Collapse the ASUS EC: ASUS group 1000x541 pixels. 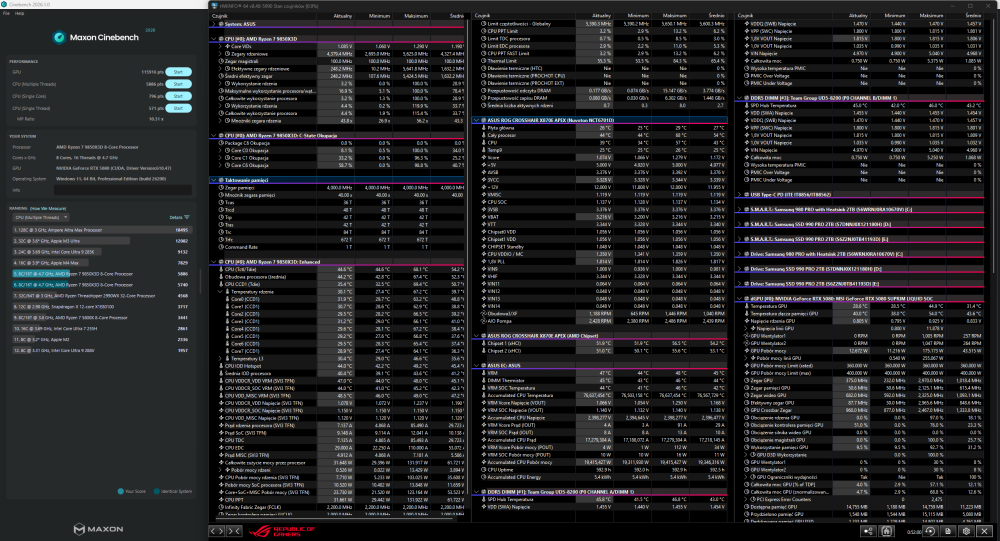tap(476, 366)
